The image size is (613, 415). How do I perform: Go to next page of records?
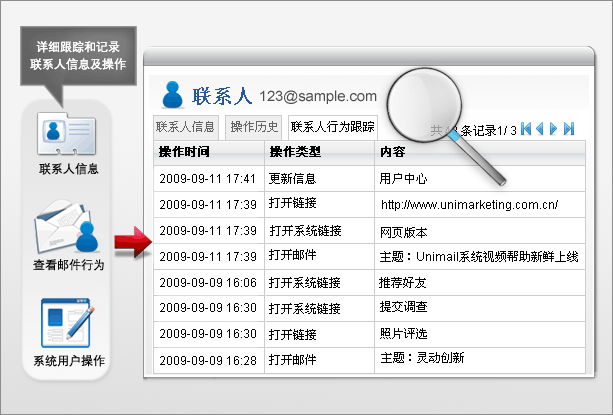[x=553, y=129]
